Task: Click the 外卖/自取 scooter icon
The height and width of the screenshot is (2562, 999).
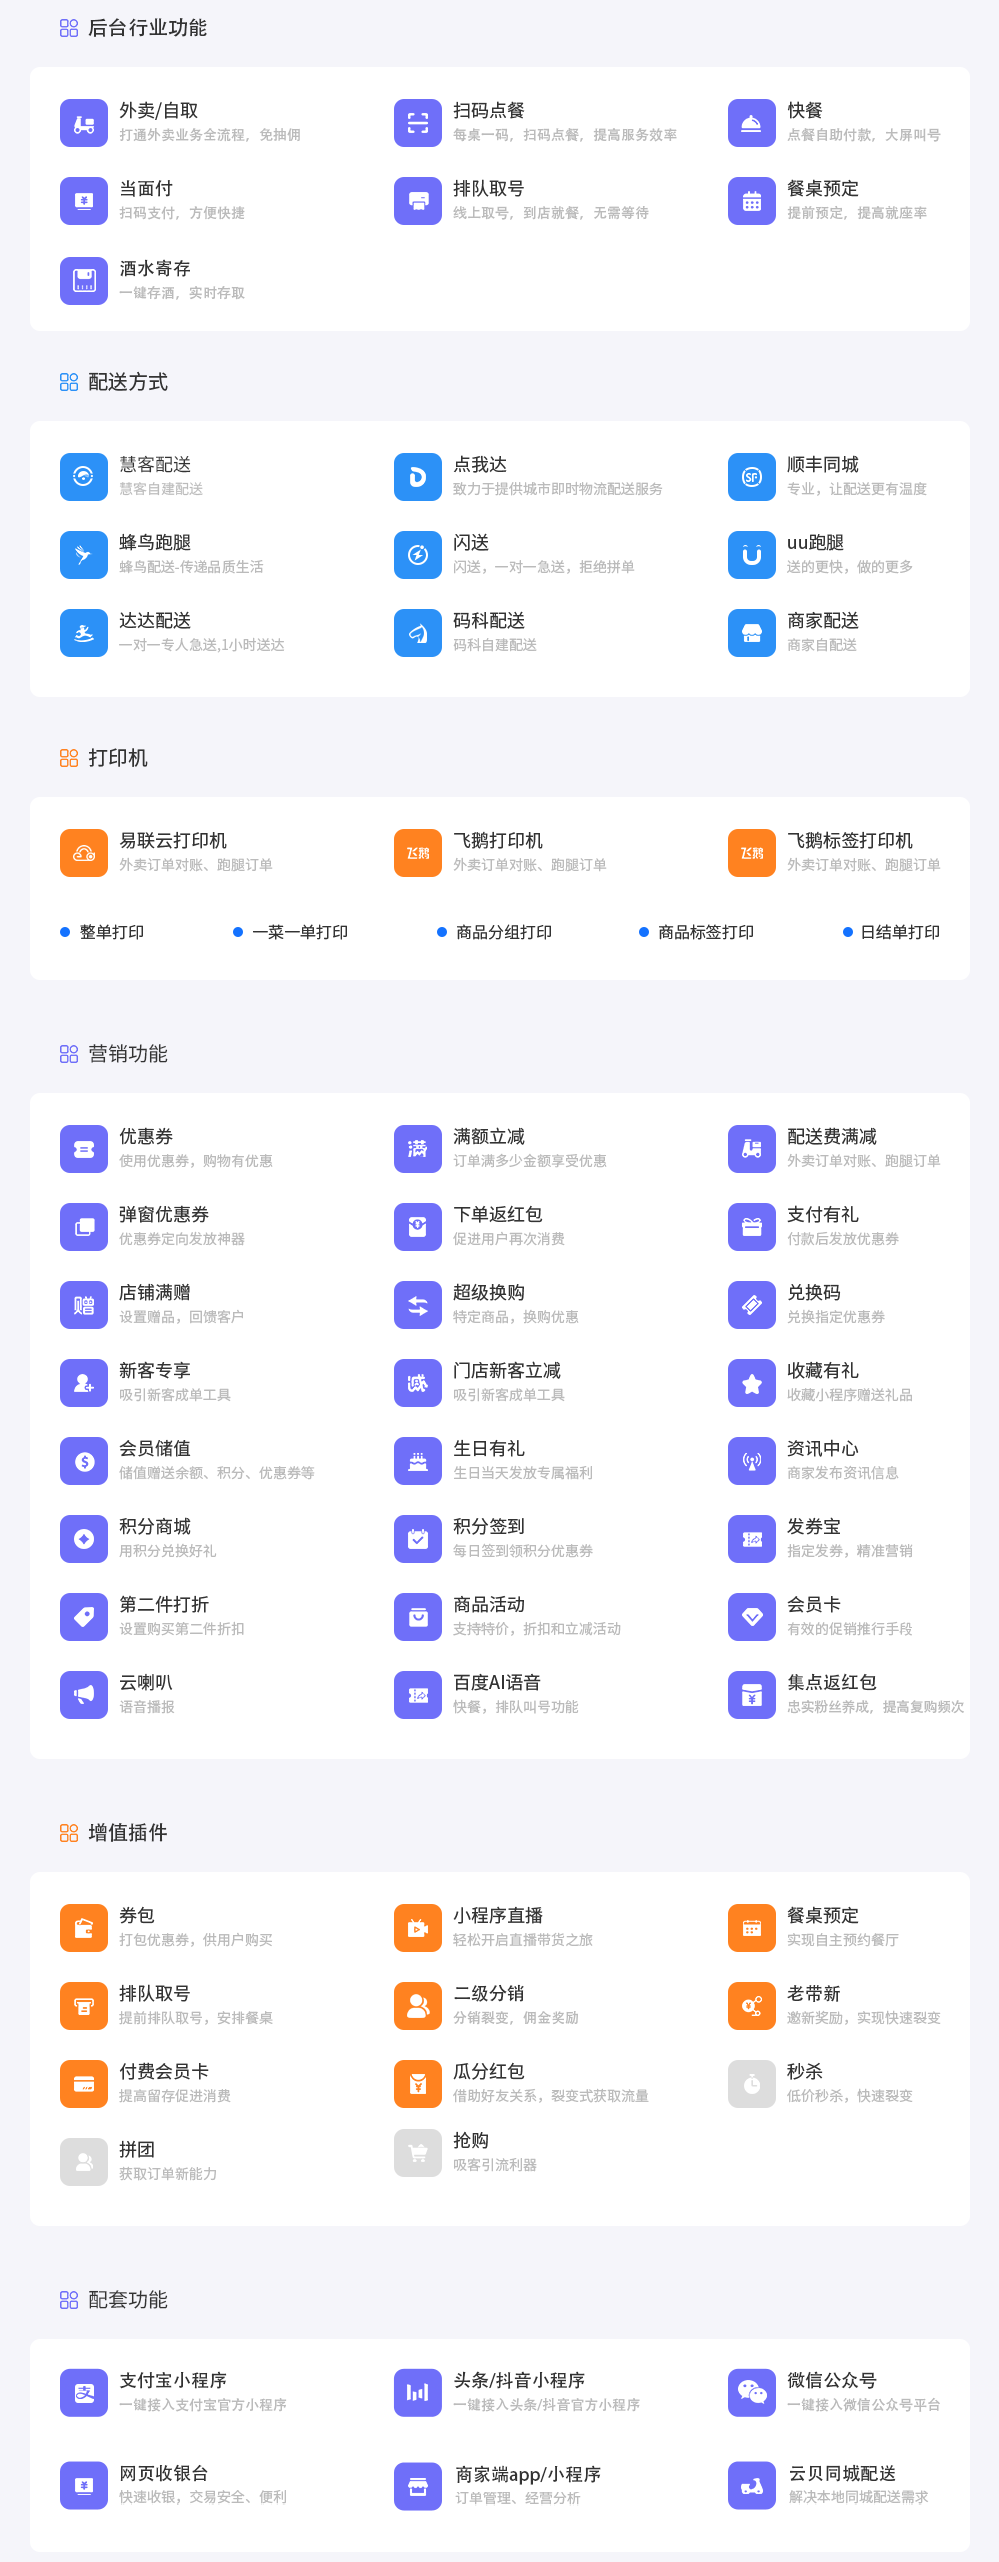Action: click(84, 123)
